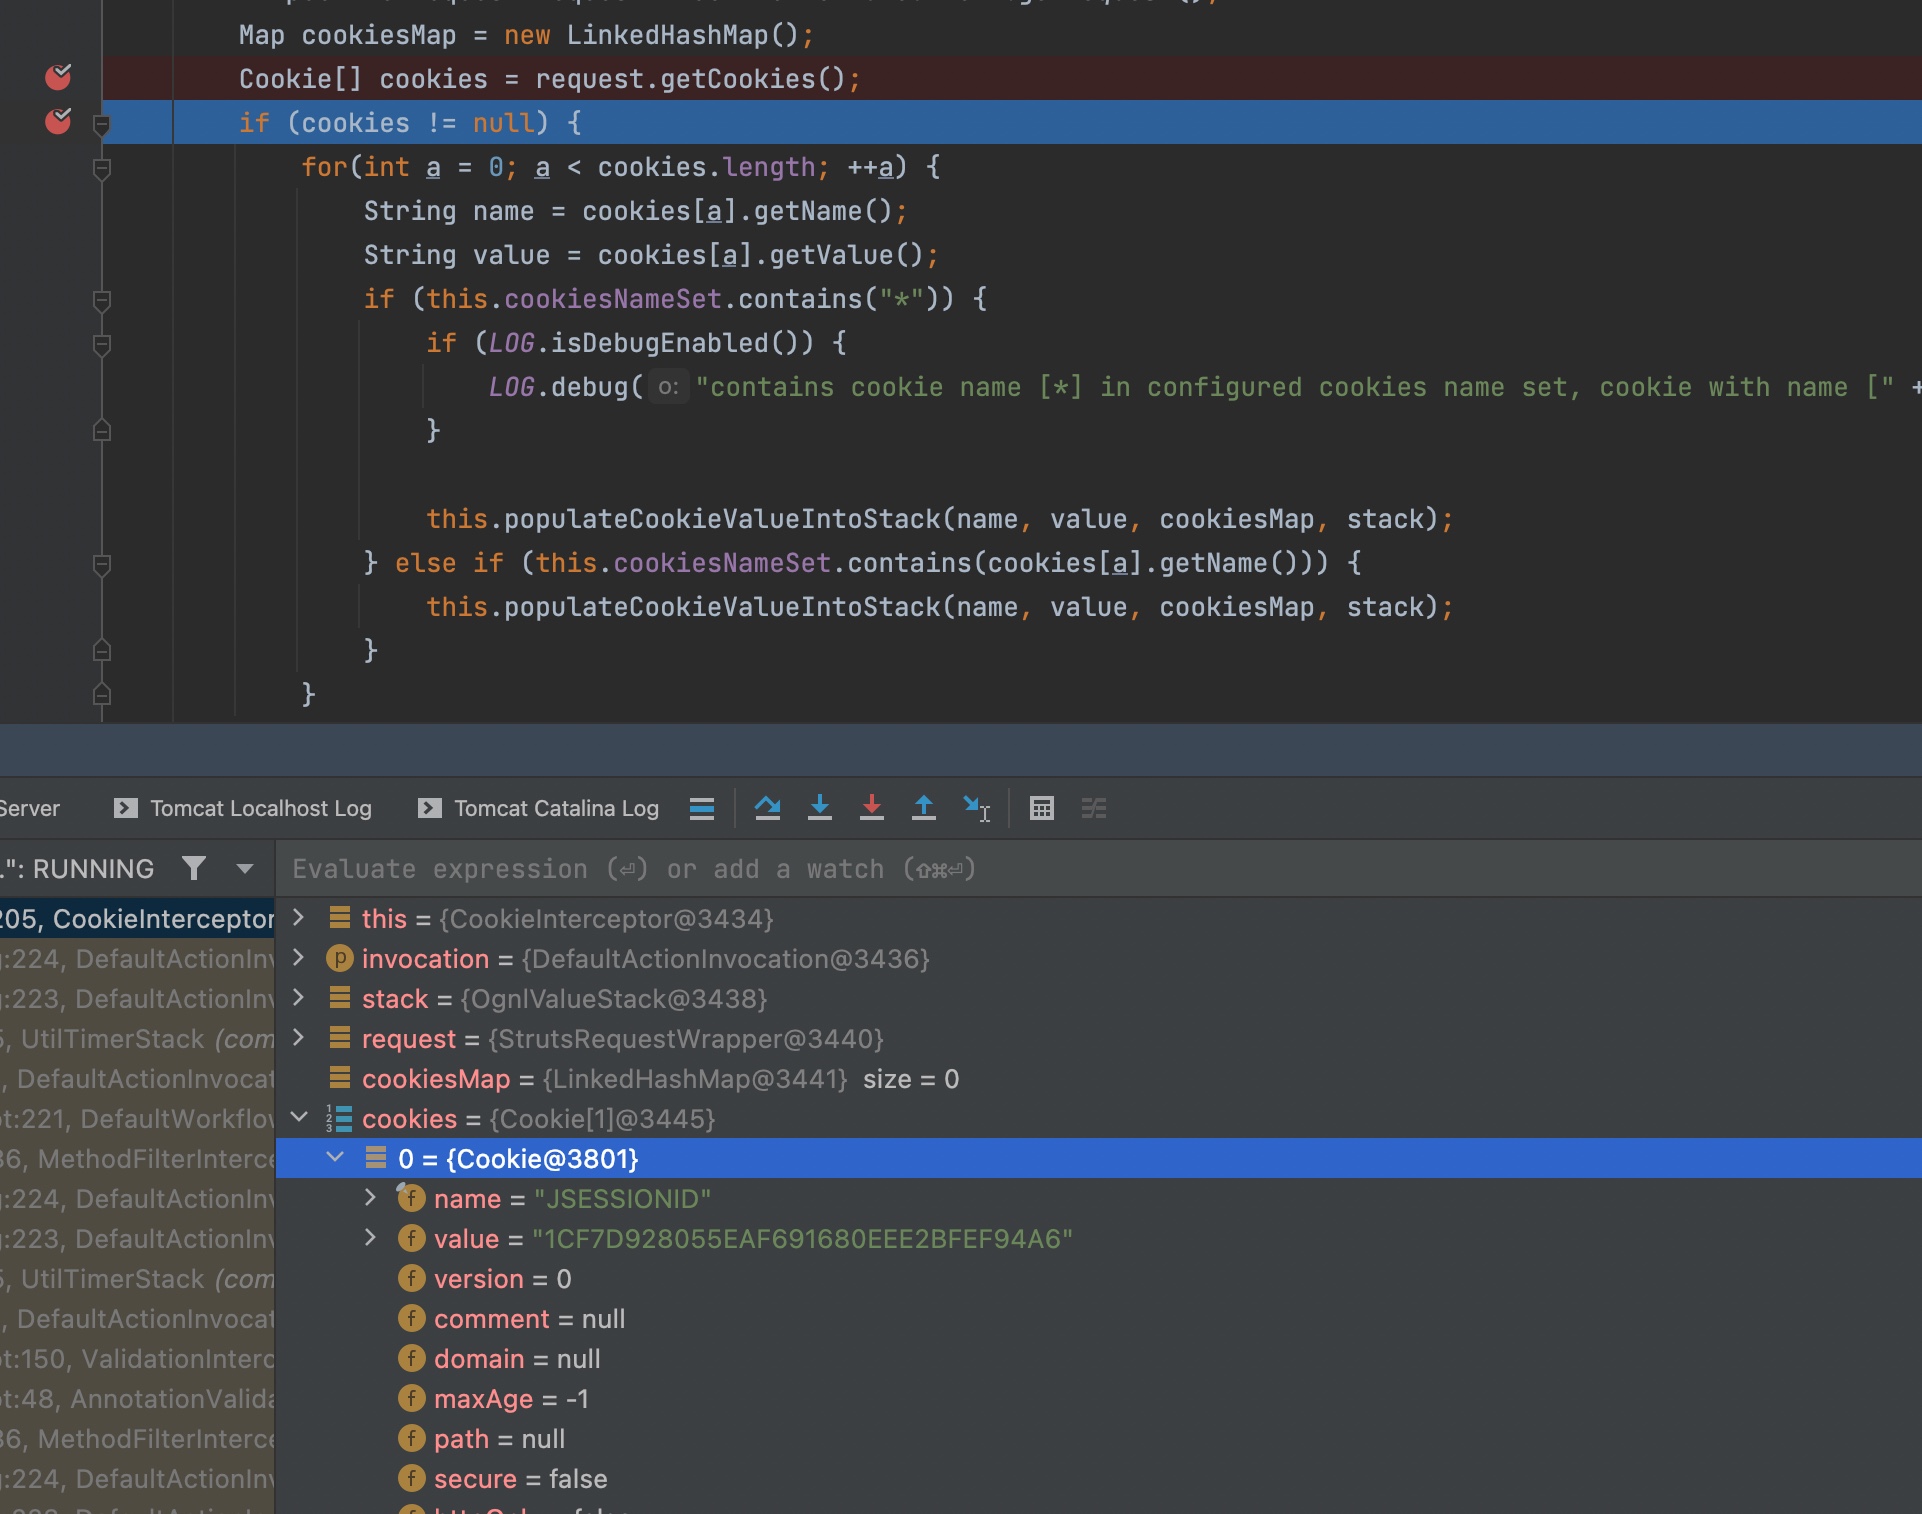Select the CookieInterceptor stack frame

coord(137,919)
